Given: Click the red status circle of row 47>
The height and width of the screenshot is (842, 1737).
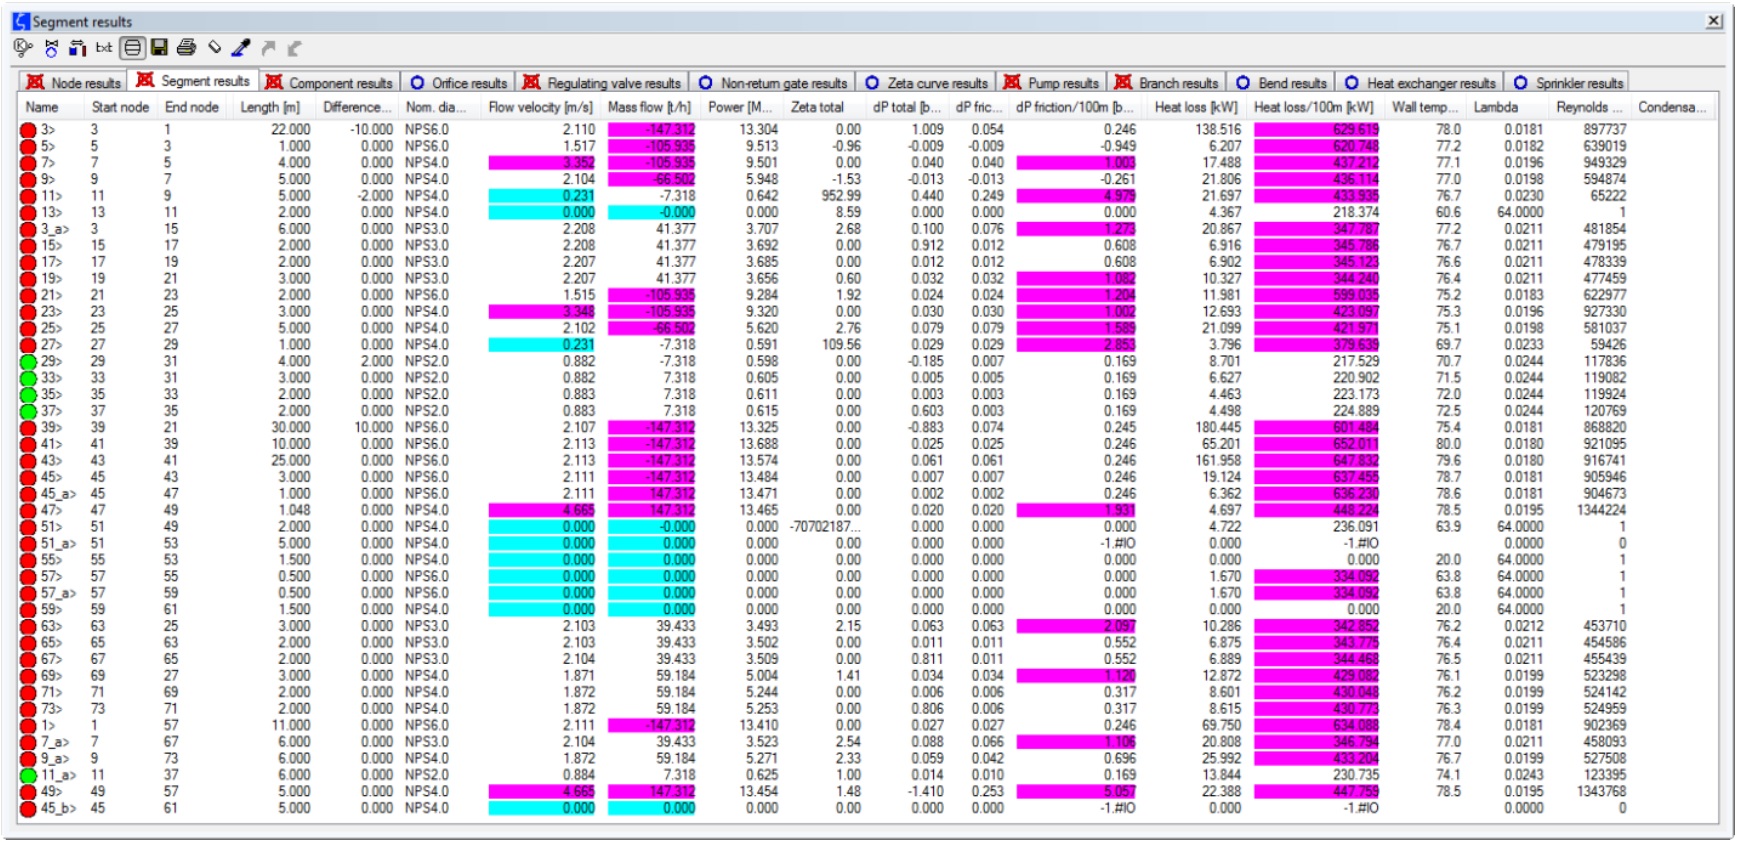Looking at the screenshot, I should [x=28, y=510].
